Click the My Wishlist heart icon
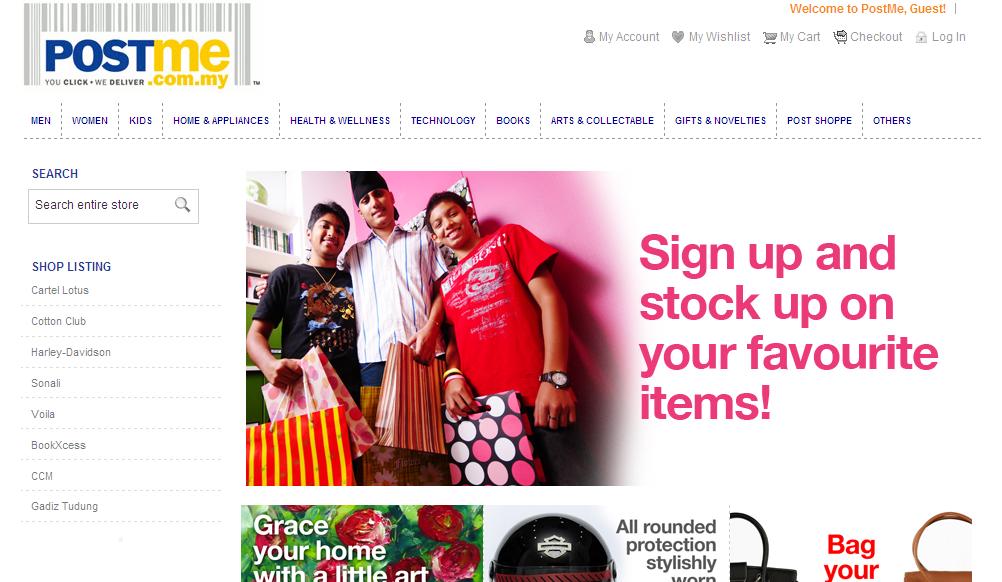The height and width of the screenshot is (582, 1002). (678, 37)
